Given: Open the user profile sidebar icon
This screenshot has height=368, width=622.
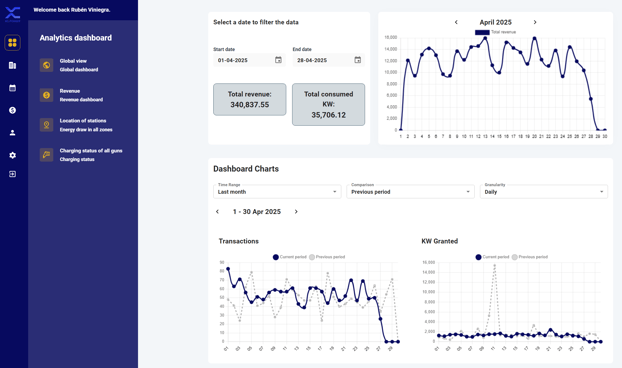Looking at the screenshot, I should (x=12, y=133).
